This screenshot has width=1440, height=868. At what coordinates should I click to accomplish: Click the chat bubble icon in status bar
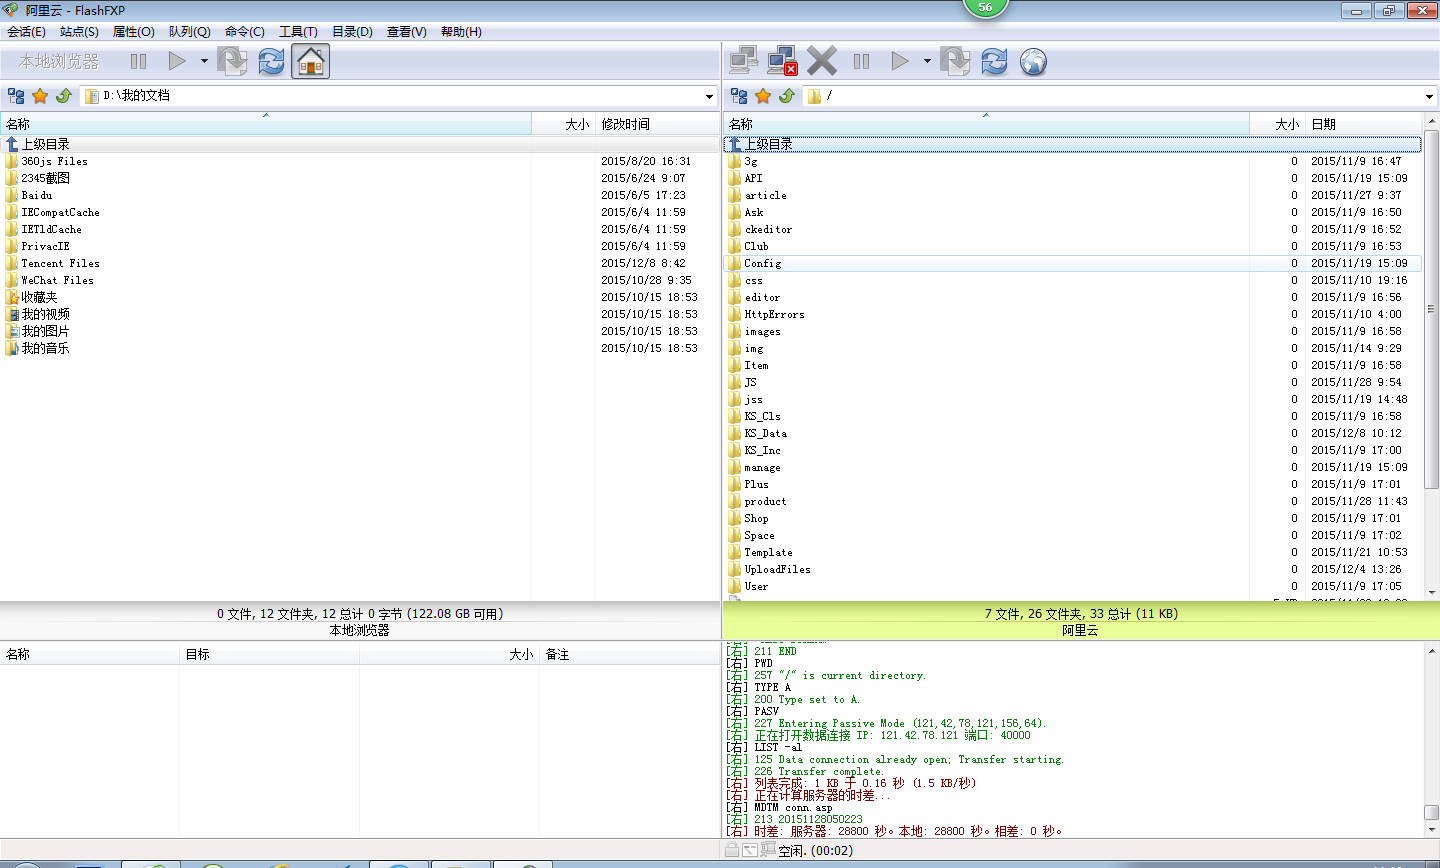[768, 850]
